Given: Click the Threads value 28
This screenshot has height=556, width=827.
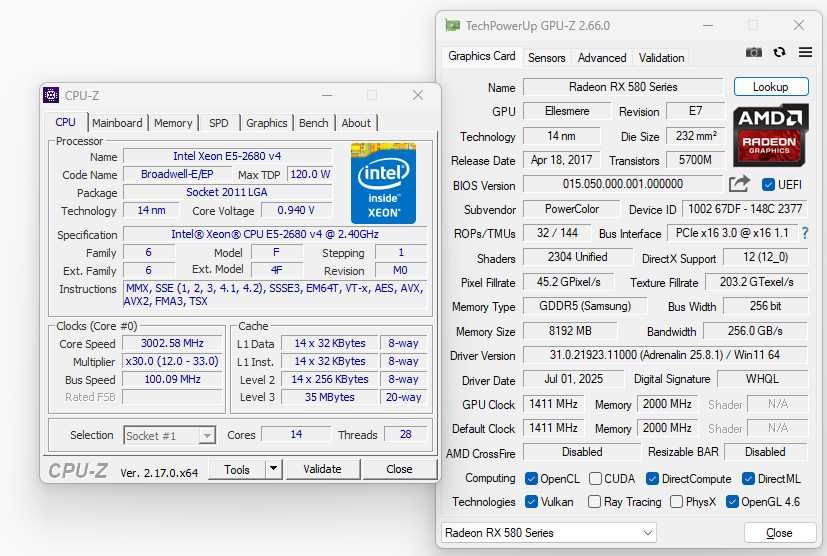Looking at the screenshot, I should pyautogui.click(x=405, y=434).
